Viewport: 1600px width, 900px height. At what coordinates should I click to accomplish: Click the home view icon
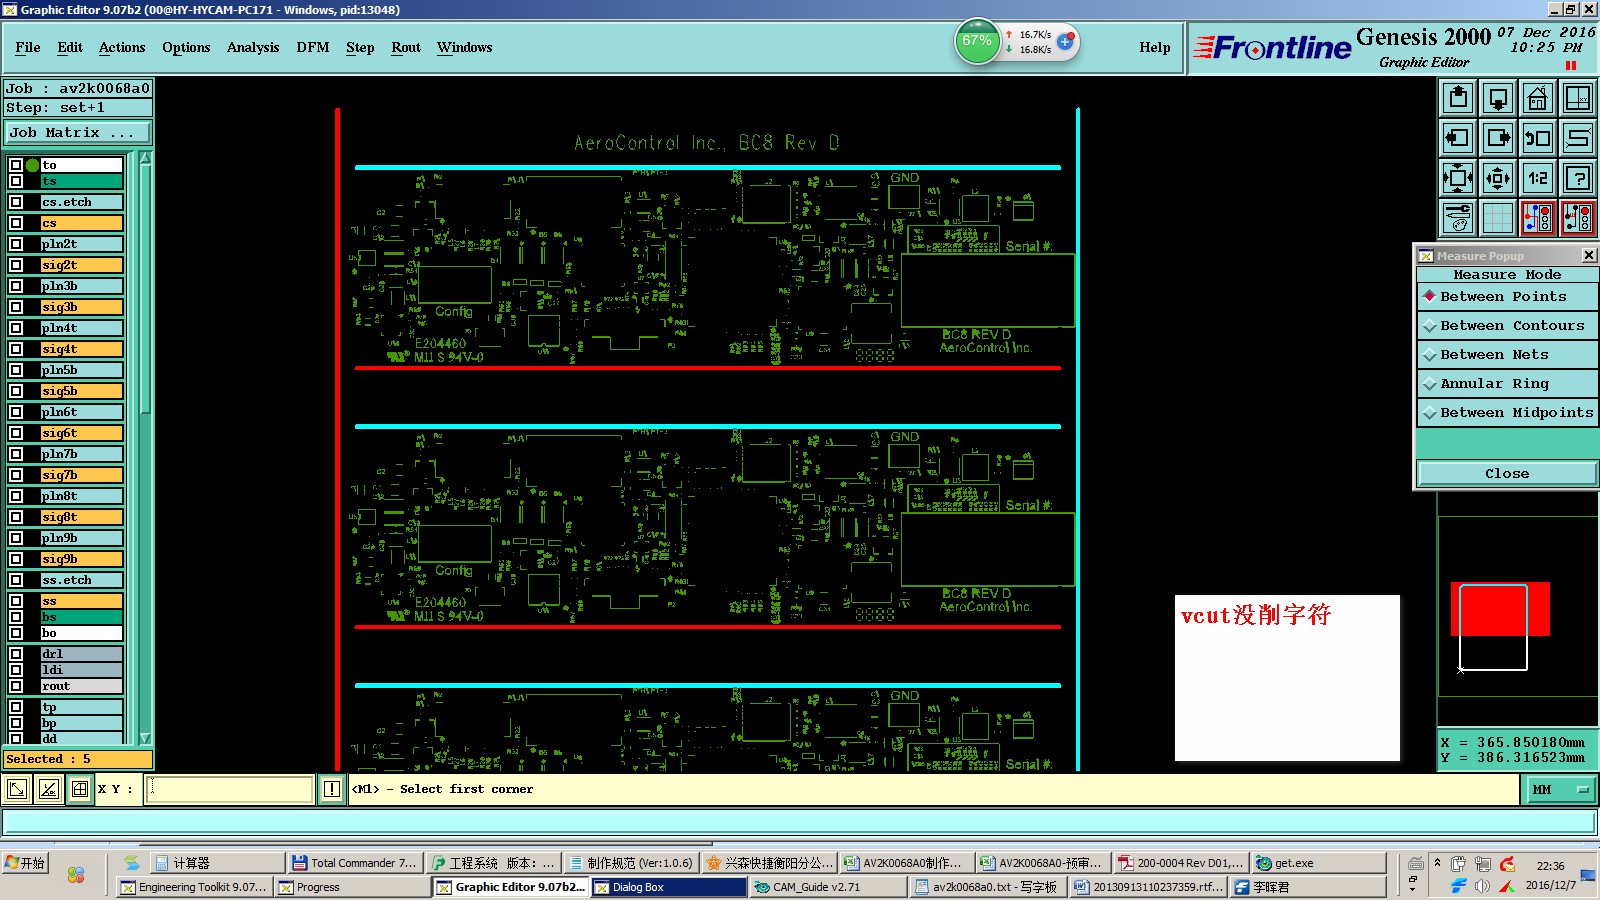[x=1538, y=98]
